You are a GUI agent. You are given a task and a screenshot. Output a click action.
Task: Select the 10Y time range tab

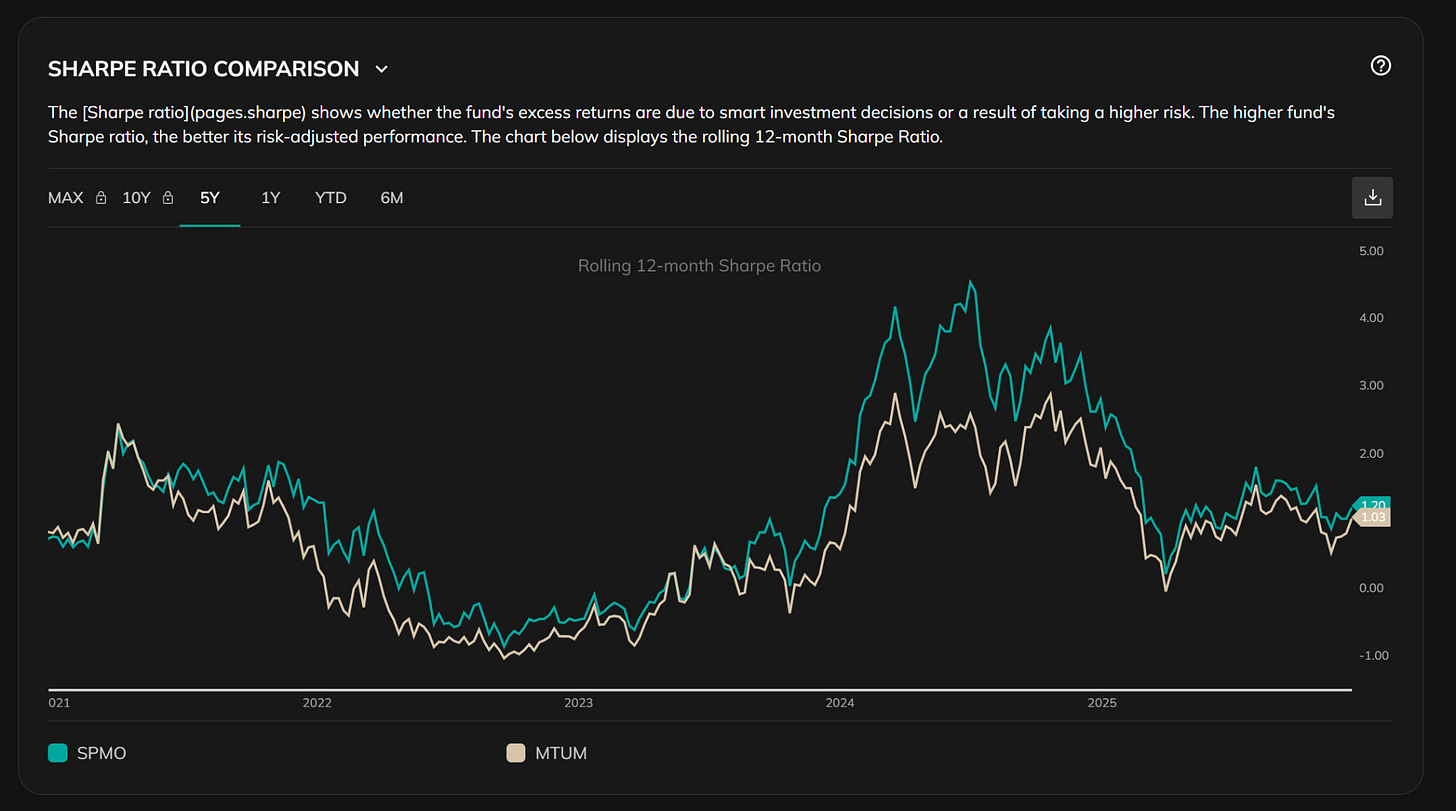coord(136,198)
